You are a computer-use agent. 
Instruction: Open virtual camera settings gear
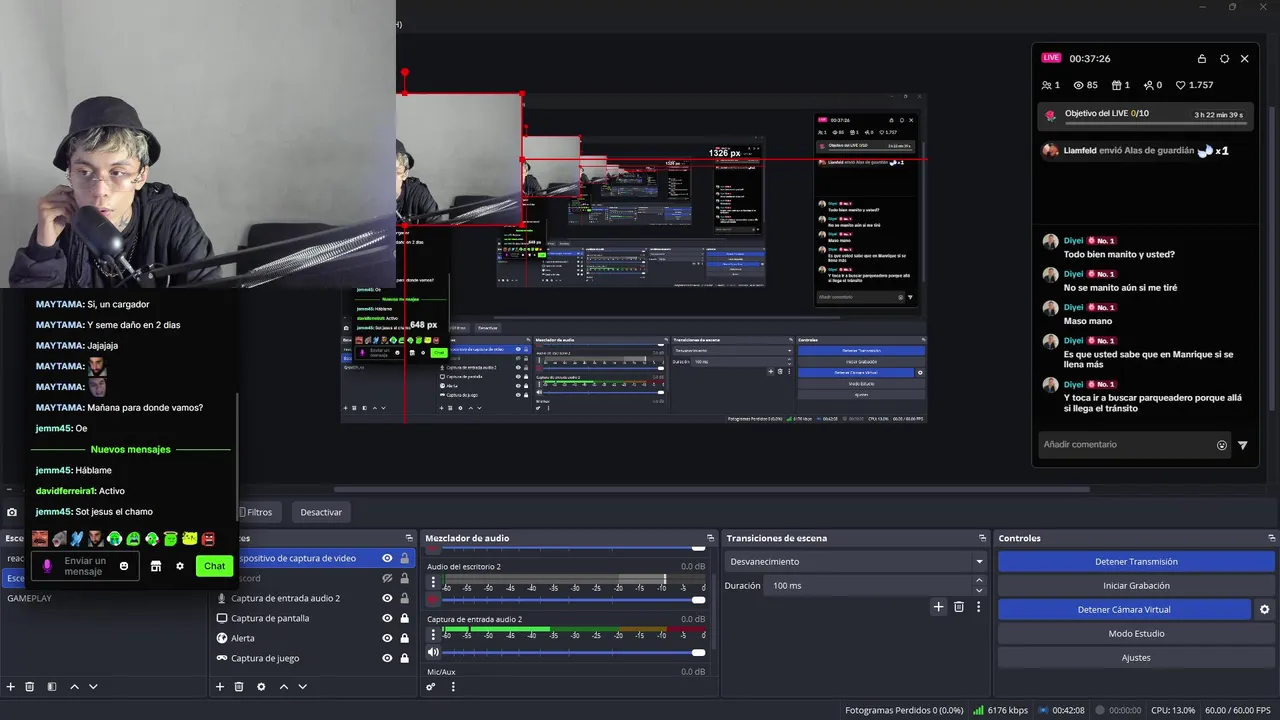1264,610
